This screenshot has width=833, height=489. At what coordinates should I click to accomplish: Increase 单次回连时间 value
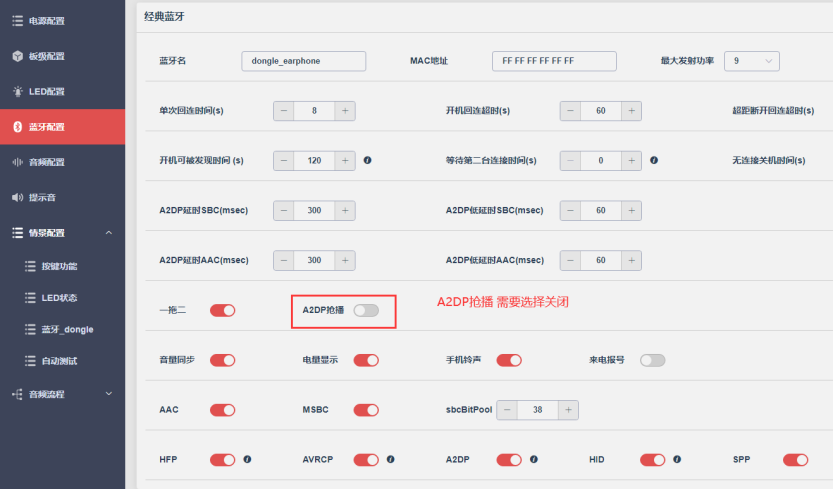point(345,111)
